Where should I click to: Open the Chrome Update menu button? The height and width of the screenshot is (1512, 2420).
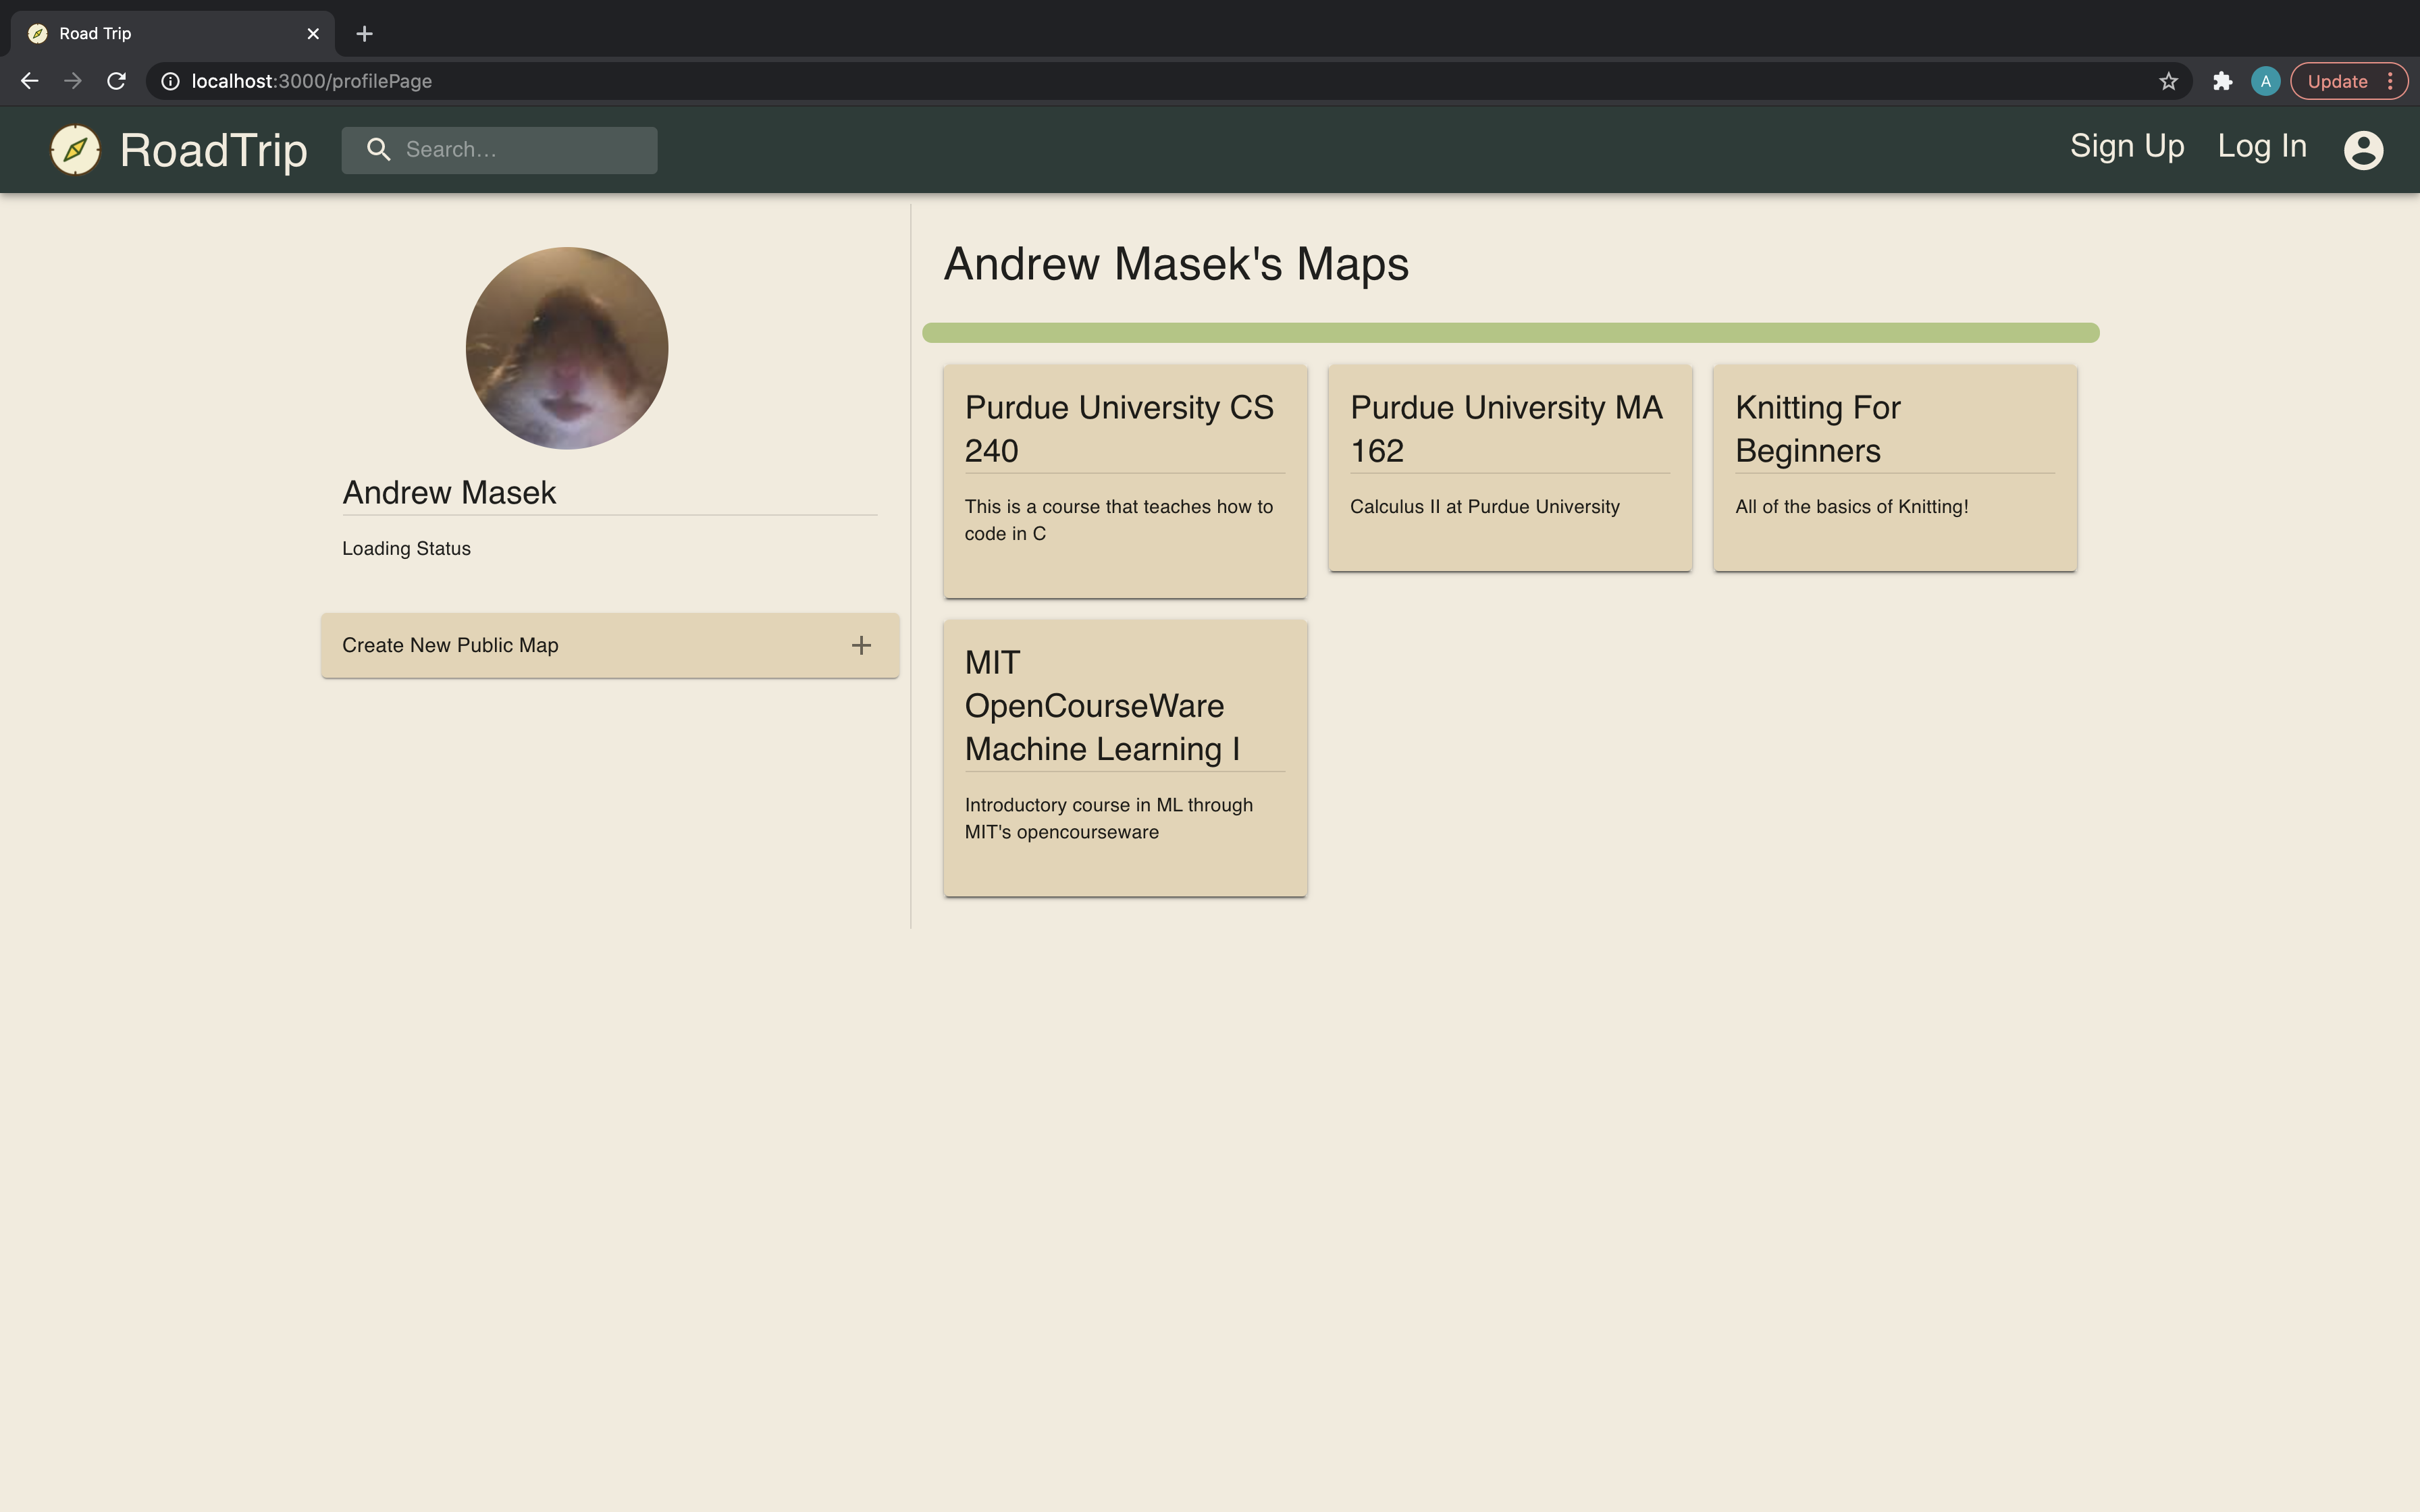(2347, 82)
